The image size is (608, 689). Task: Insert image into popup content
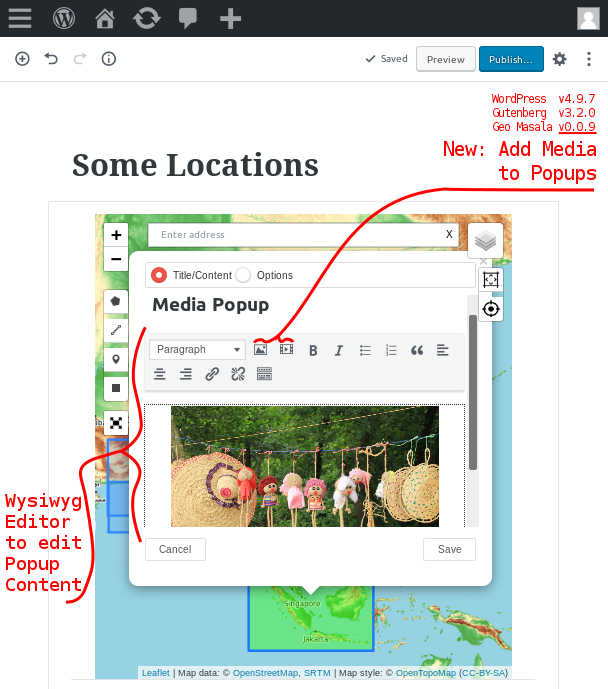pyautogui.click(x=260, y=350)
